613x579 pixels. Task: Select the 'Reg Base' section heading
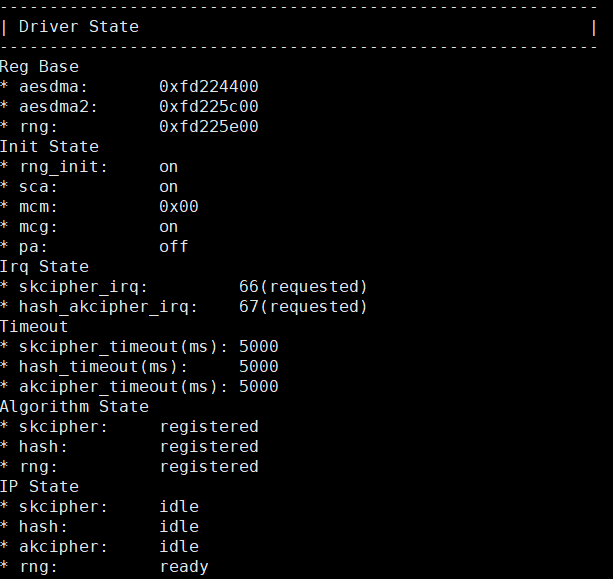39,66
